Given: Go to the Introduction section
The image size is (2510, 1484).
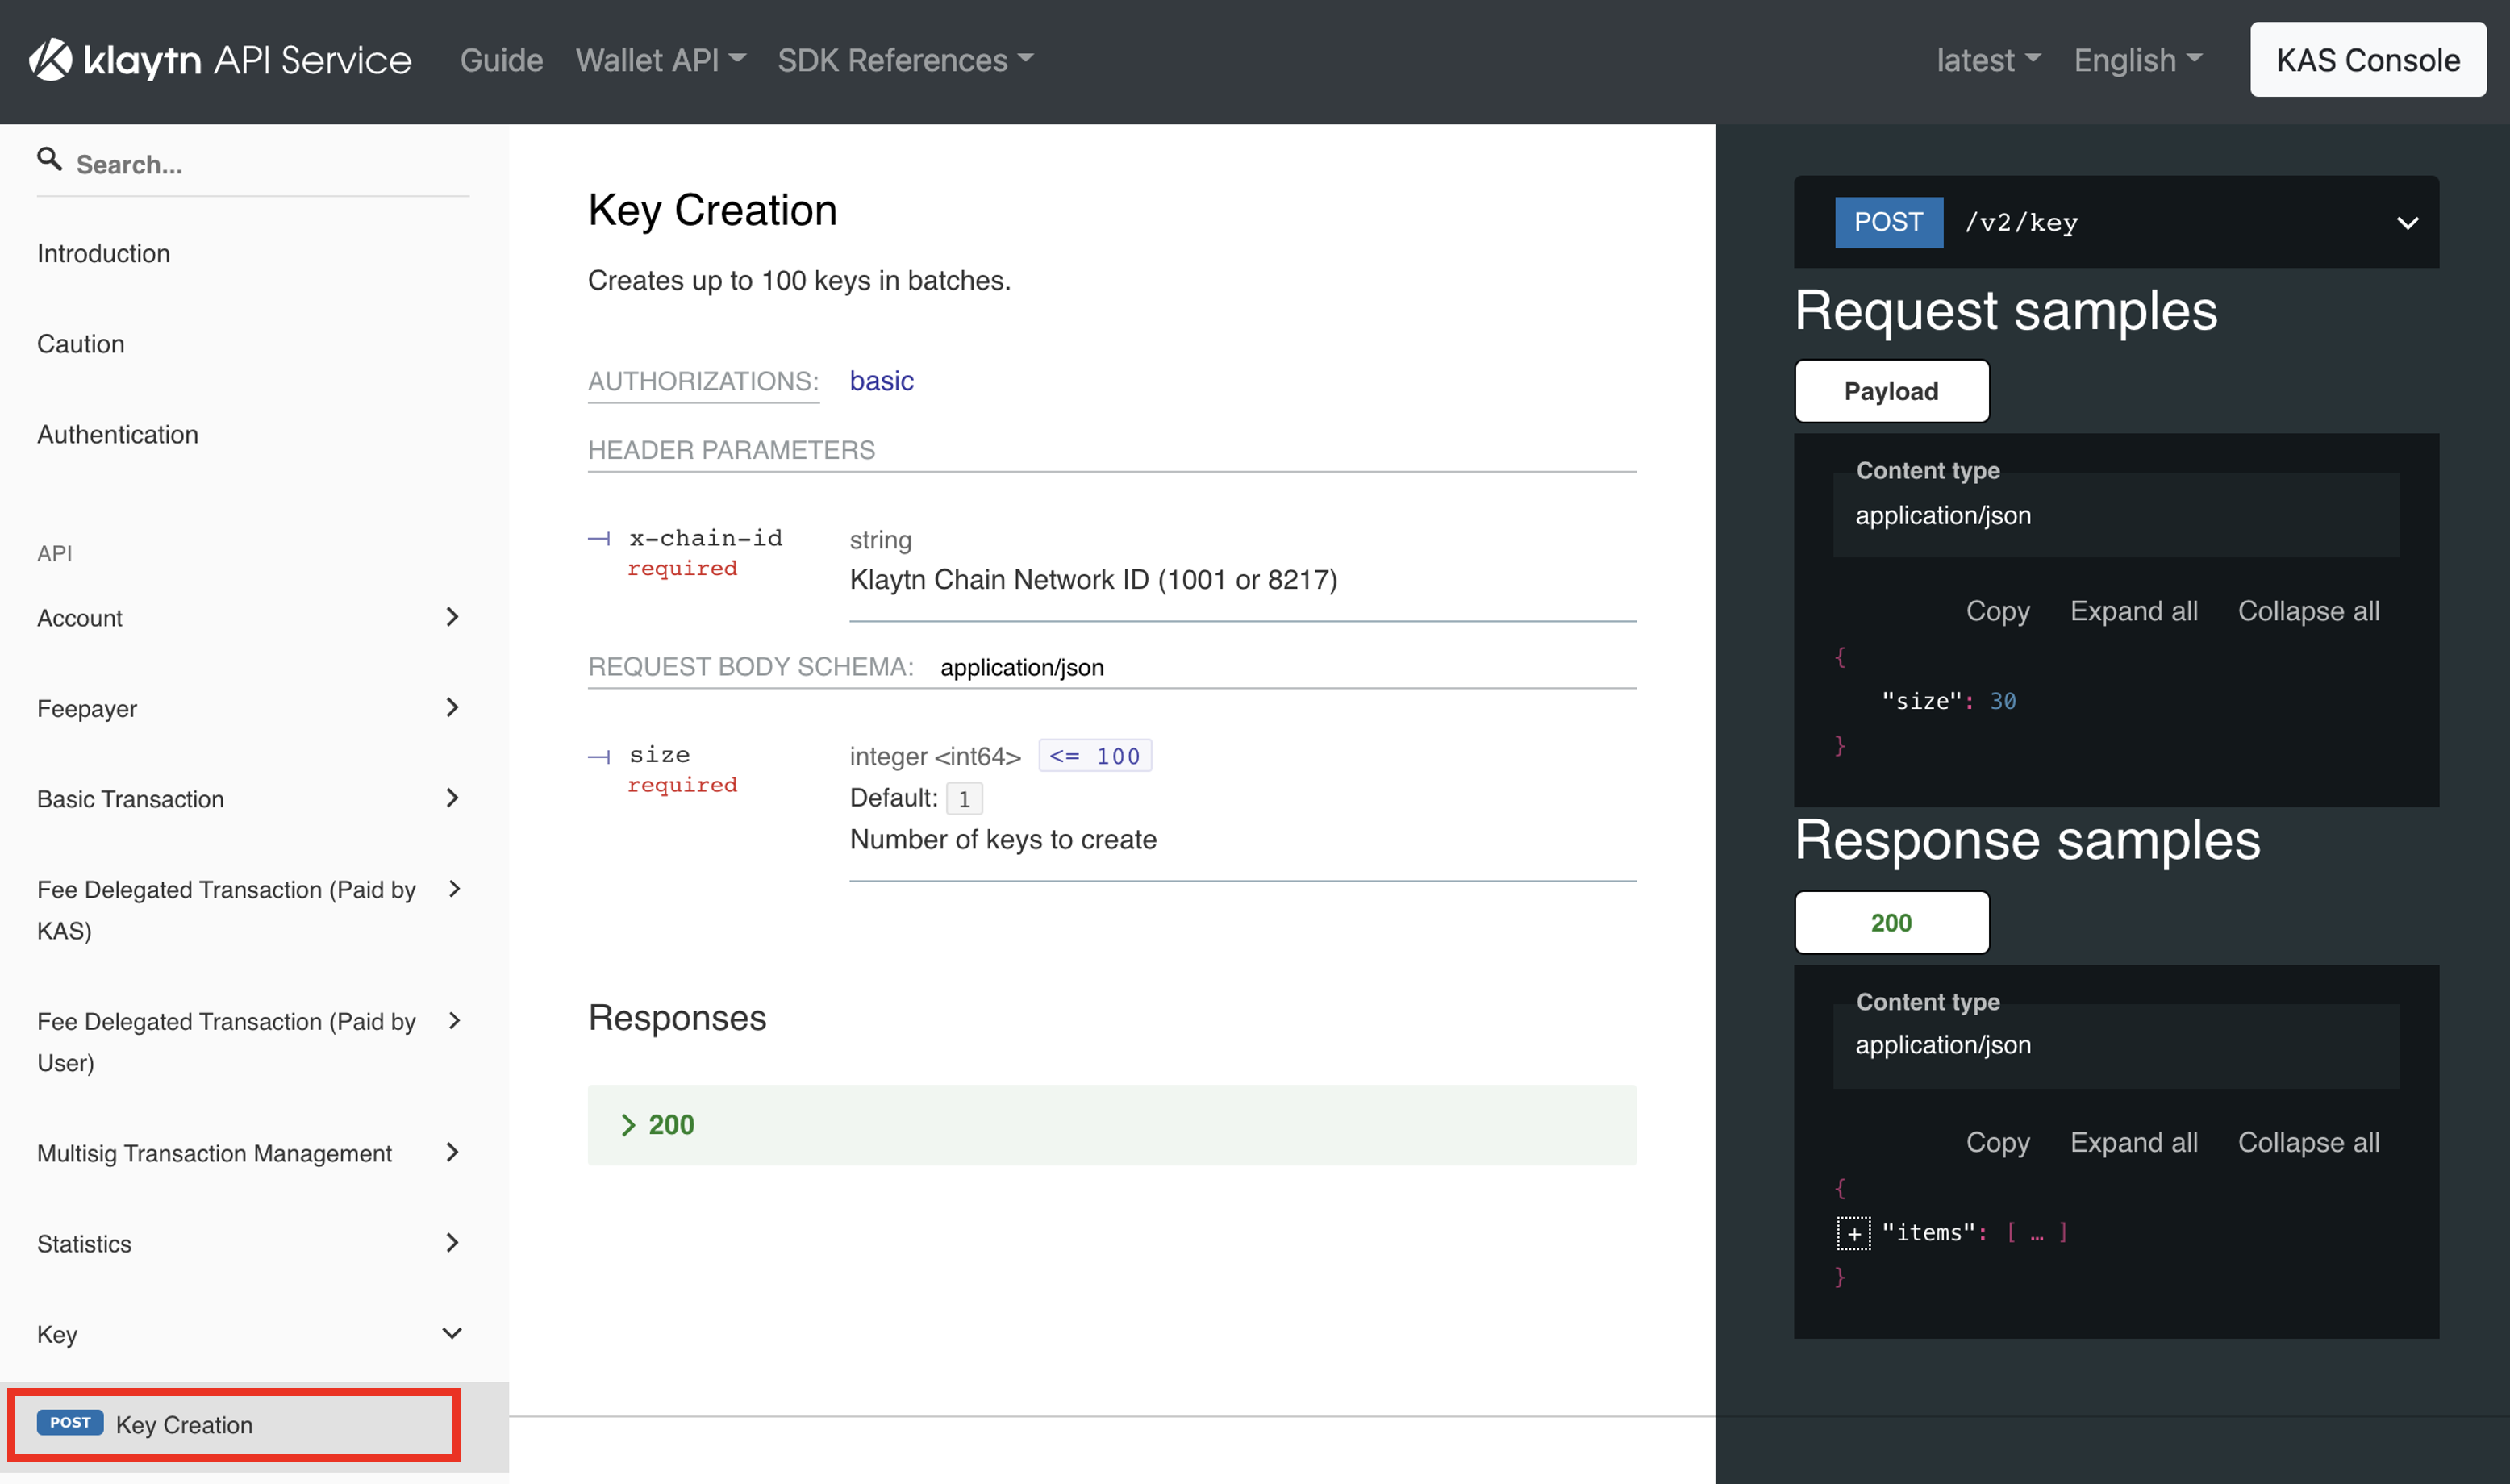Looking at the screenshot, I should (103, 253).
